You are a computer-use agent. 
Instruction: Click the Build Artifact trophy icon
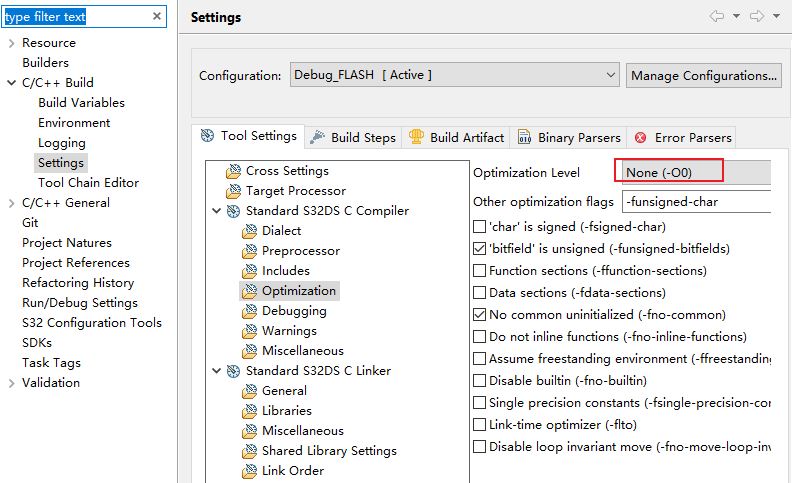point(416,136)
